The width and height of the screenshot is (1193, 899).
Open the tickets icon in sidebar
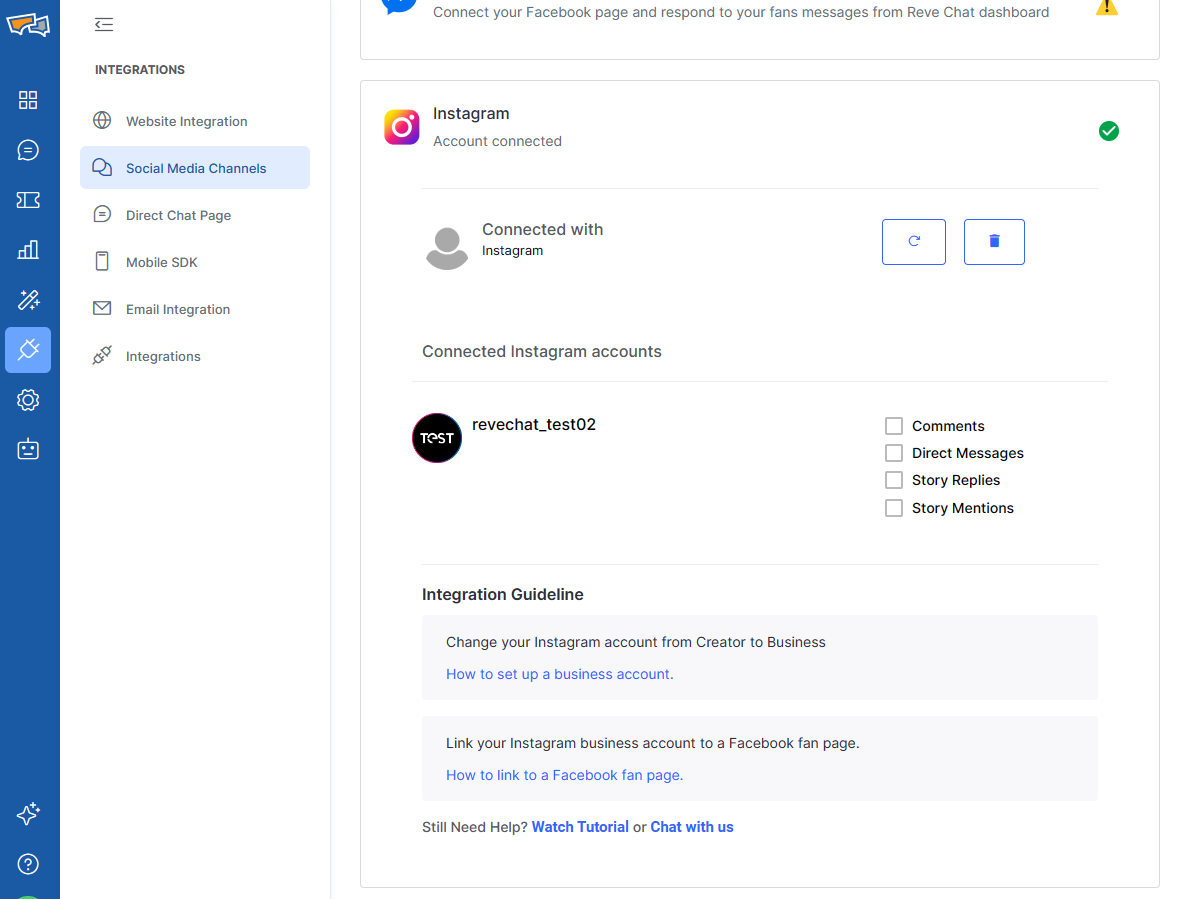click(x=28, y=200)
